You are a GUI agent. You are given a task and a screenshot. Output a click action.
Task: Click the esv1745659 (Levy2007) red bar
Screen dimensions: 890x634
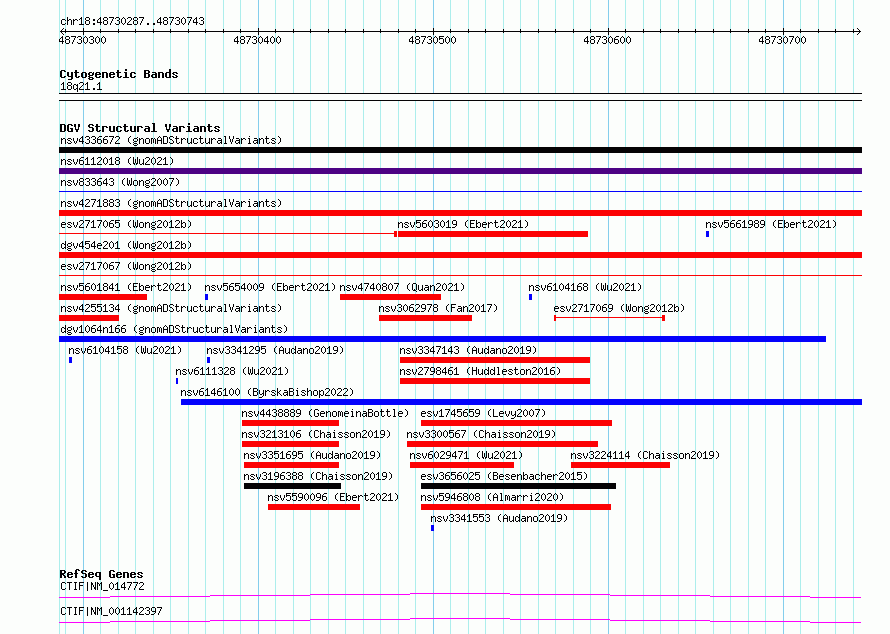tap(516, 423)
